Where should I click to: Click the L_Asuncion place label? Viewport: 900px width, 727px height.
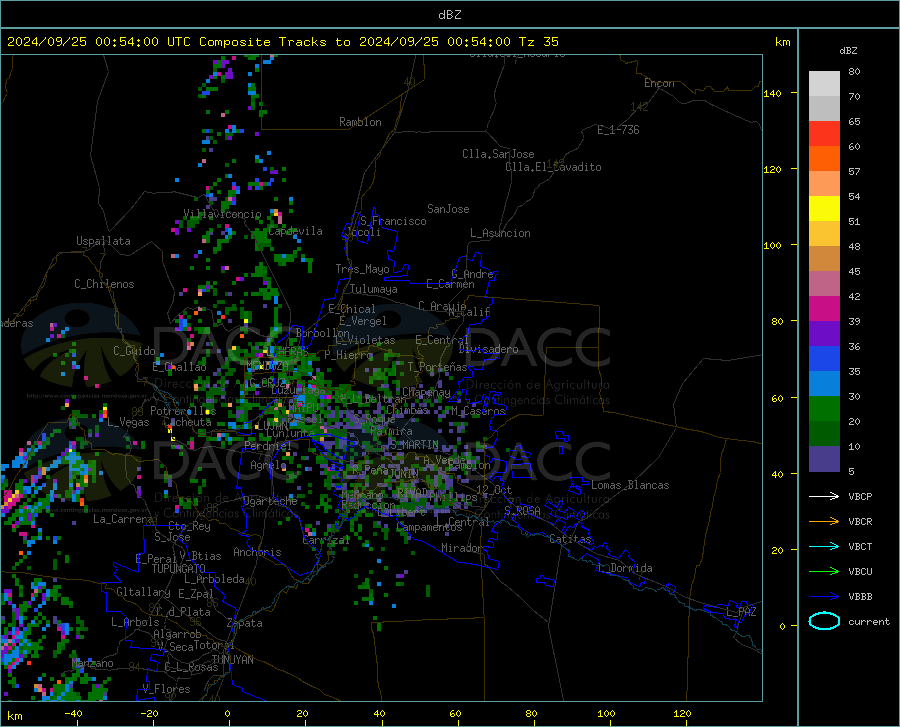[500, 233]
